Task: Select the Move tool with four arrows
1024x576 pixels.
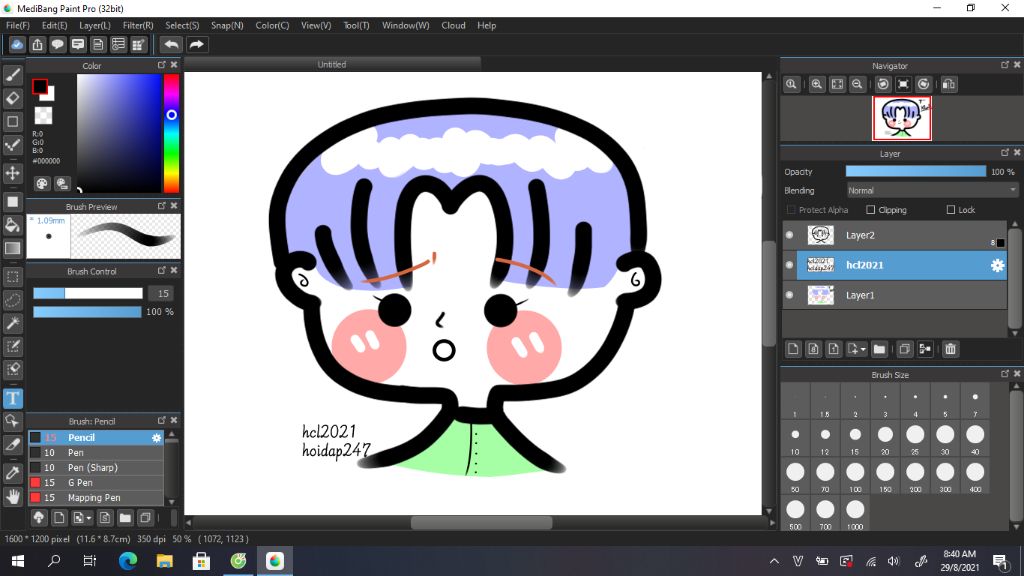Action: point(12,173)
